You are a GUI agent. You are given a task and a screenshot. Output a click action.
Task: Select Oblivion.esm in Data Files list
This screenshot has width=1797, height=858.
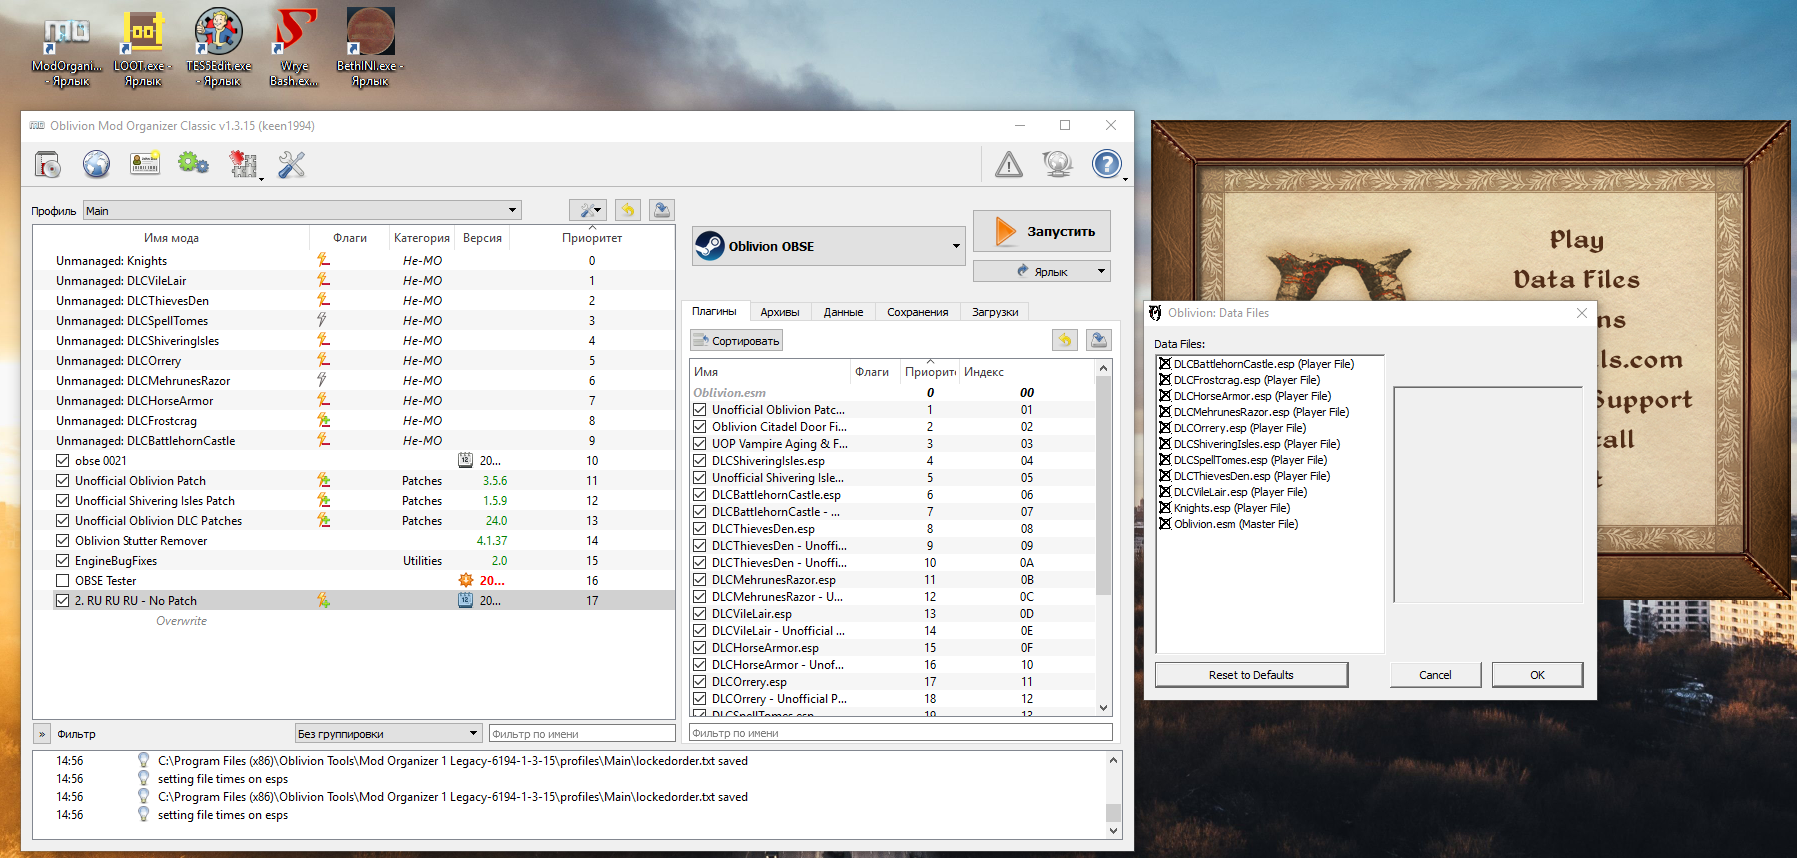(1235, 524)
